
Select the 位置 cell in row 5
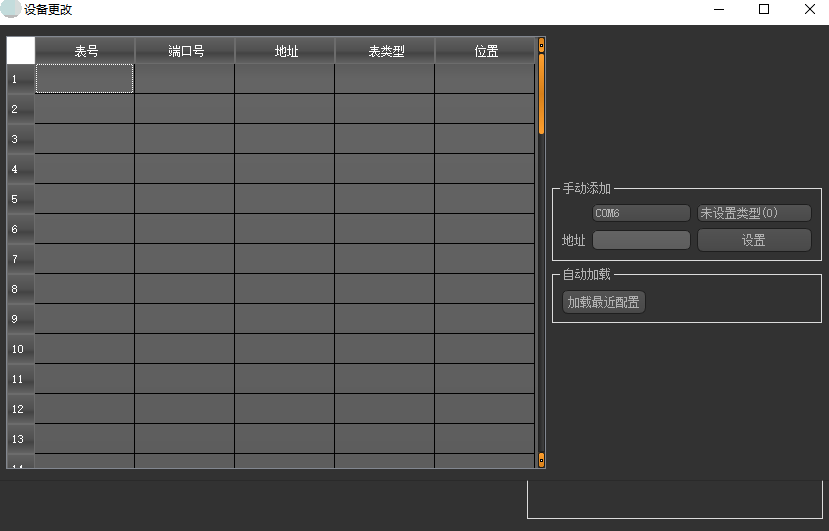484,199
